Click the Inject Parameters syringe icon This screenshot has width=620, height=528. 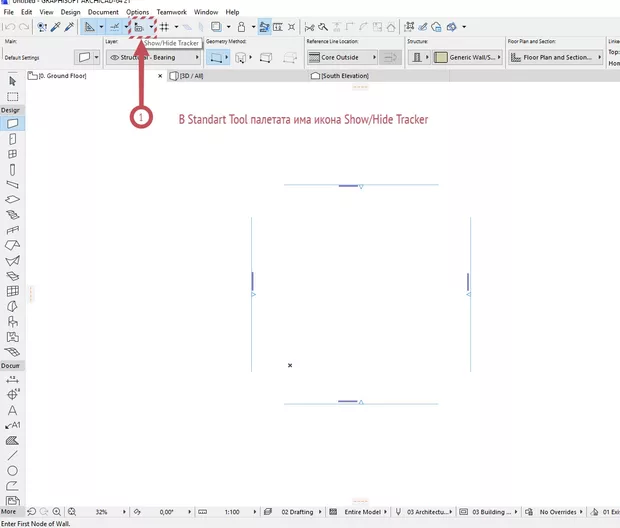[69, 27]
